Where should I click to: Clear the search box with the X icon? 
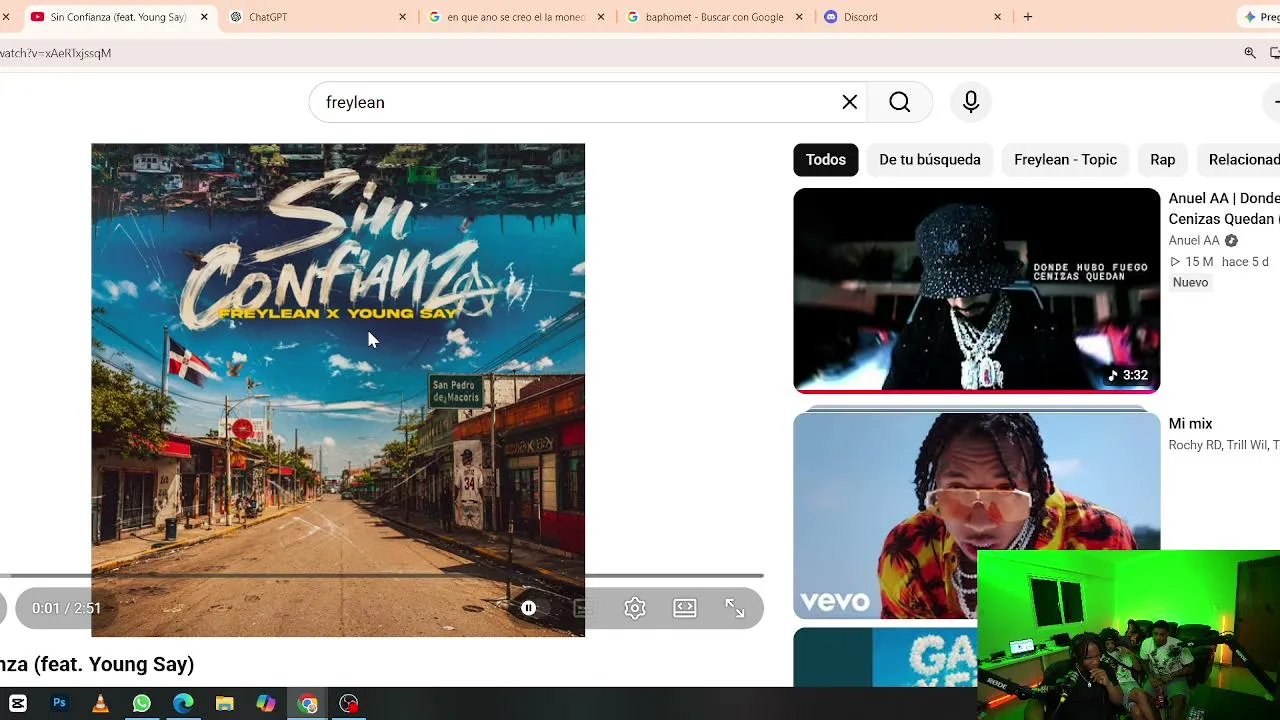click(850, 102)
